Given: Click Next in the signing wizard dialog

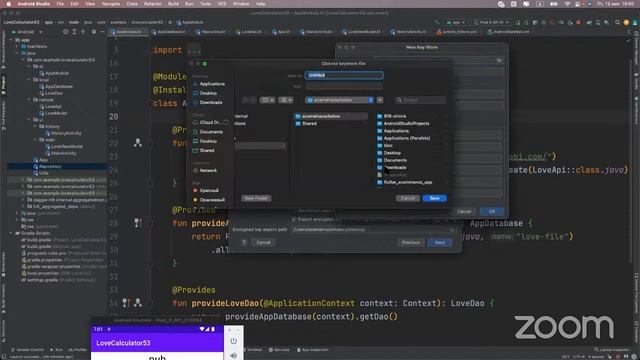Looking at the screenshot, I should point(440,242).
